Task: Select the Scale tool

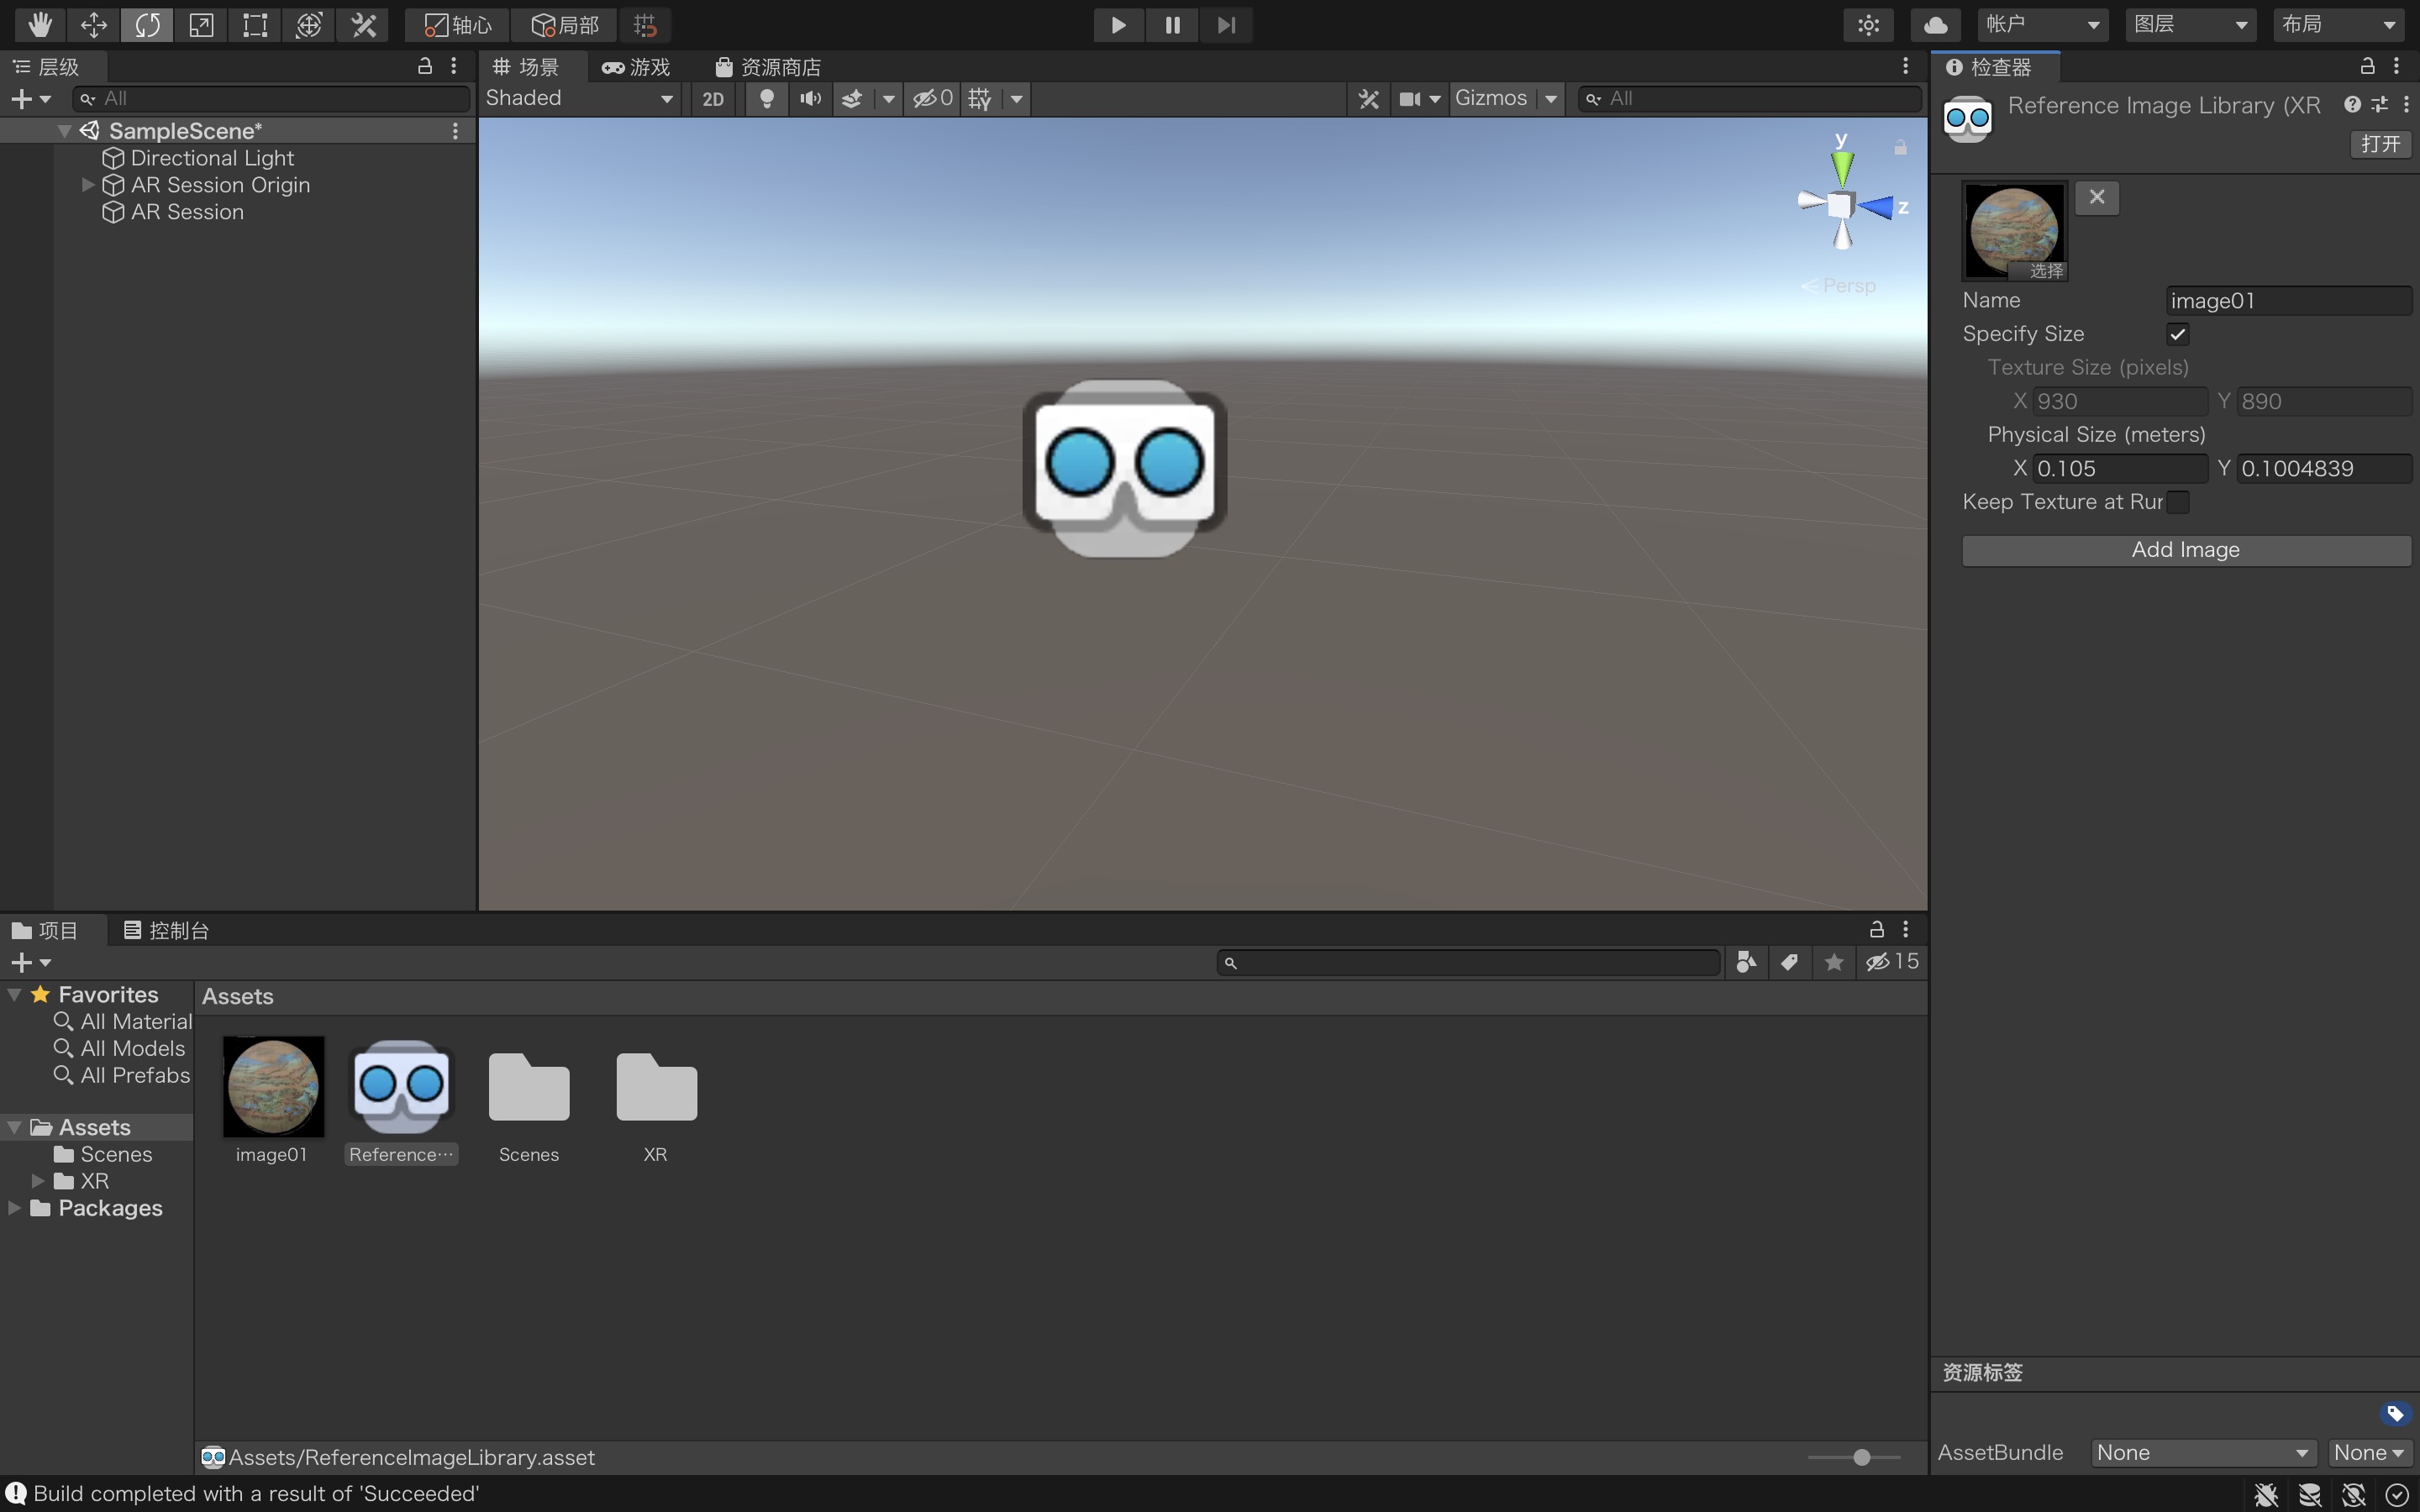Action: (201, 24)
